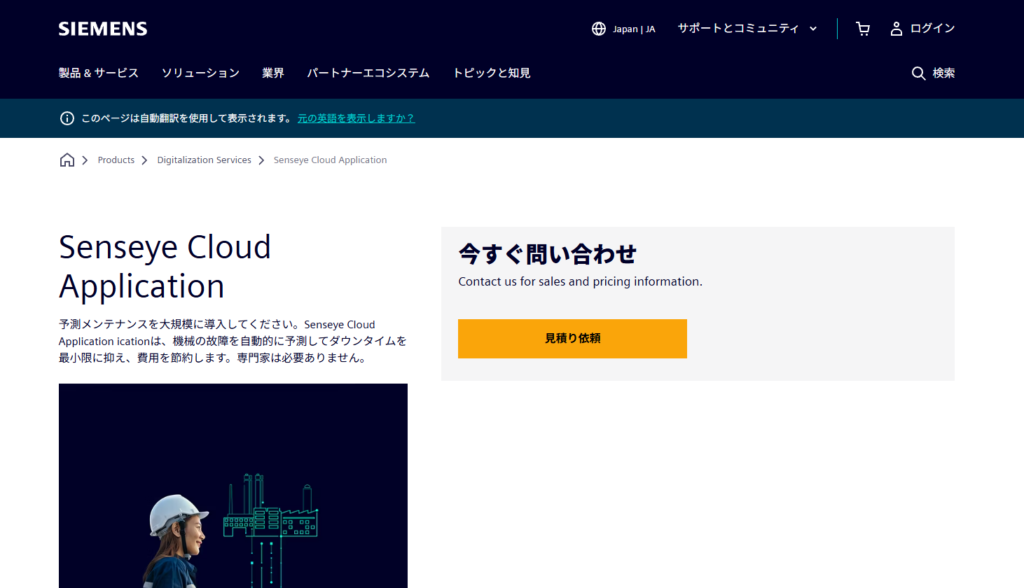Image resolution: width=1024 pixels, height=588 pixels.
Task: Click the 元の英語を表示しますか? link
Action: (x=355, y=118)
